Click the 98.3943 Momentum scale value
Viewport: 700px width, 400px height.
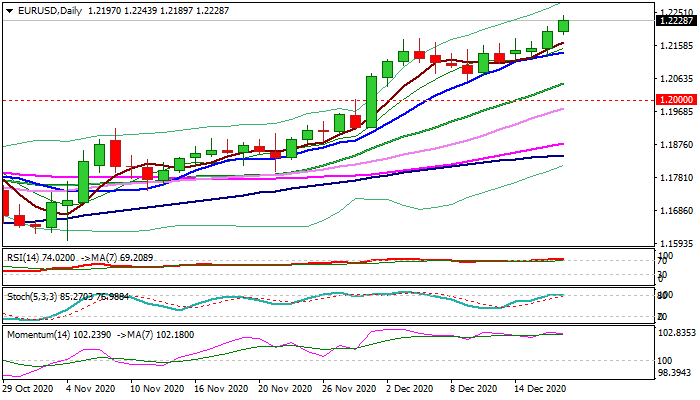click(x=677, y=372)
